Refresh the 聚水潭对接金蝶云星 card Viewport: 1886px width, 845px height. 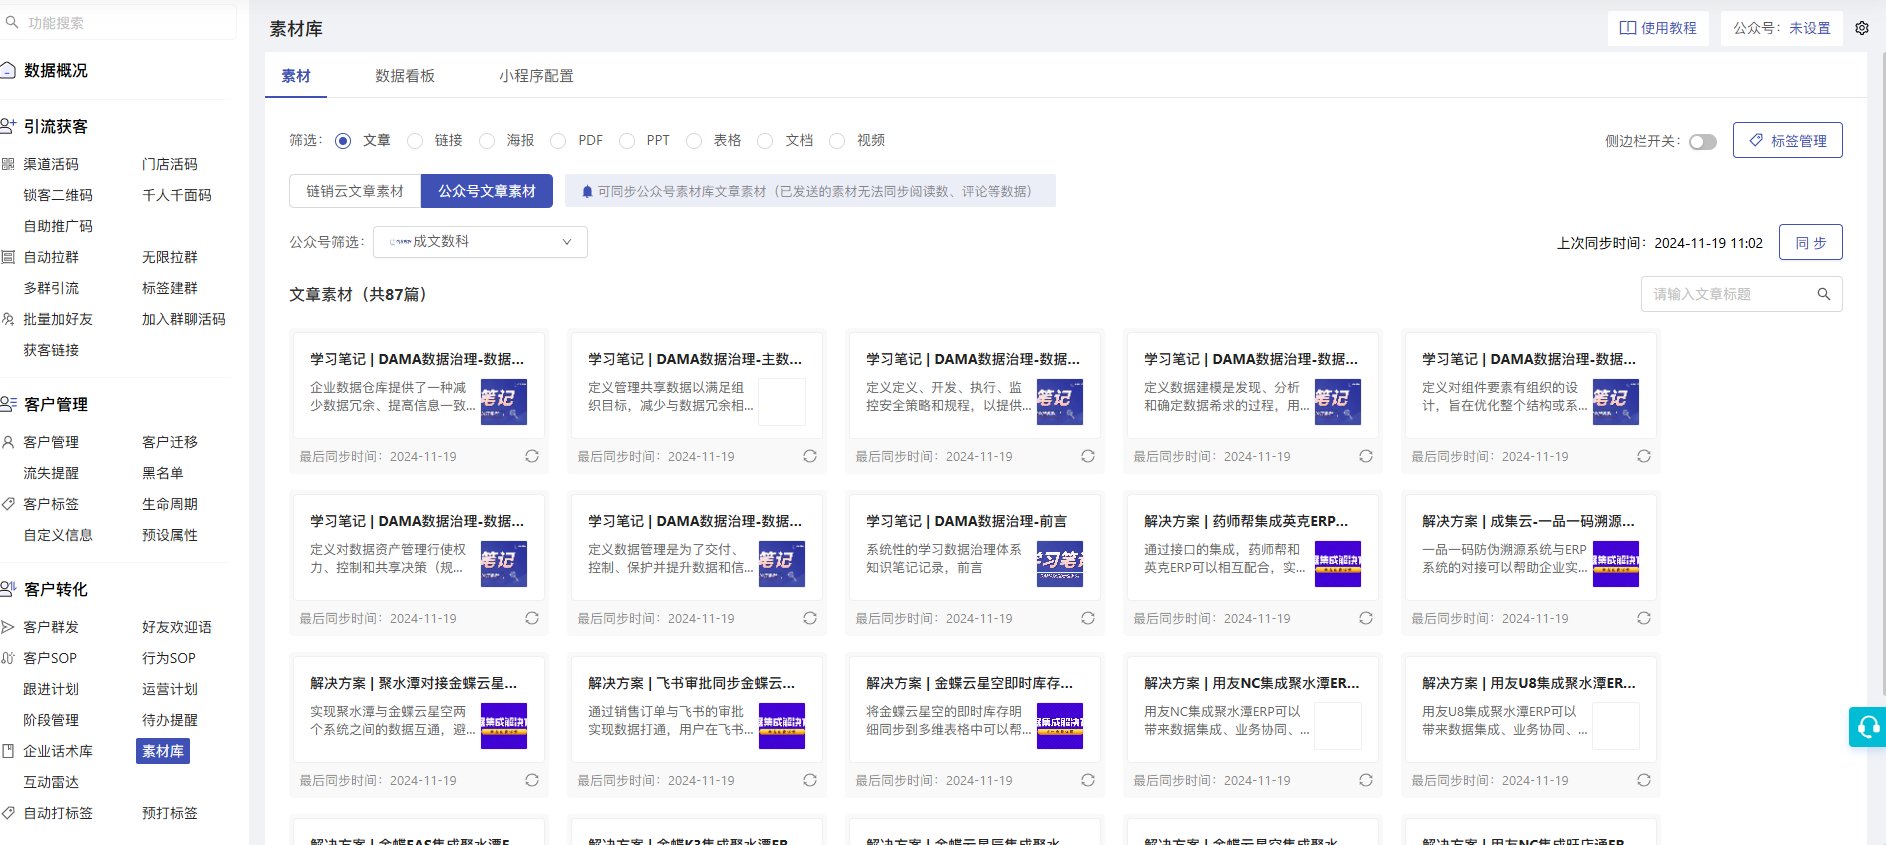(532, 780)
